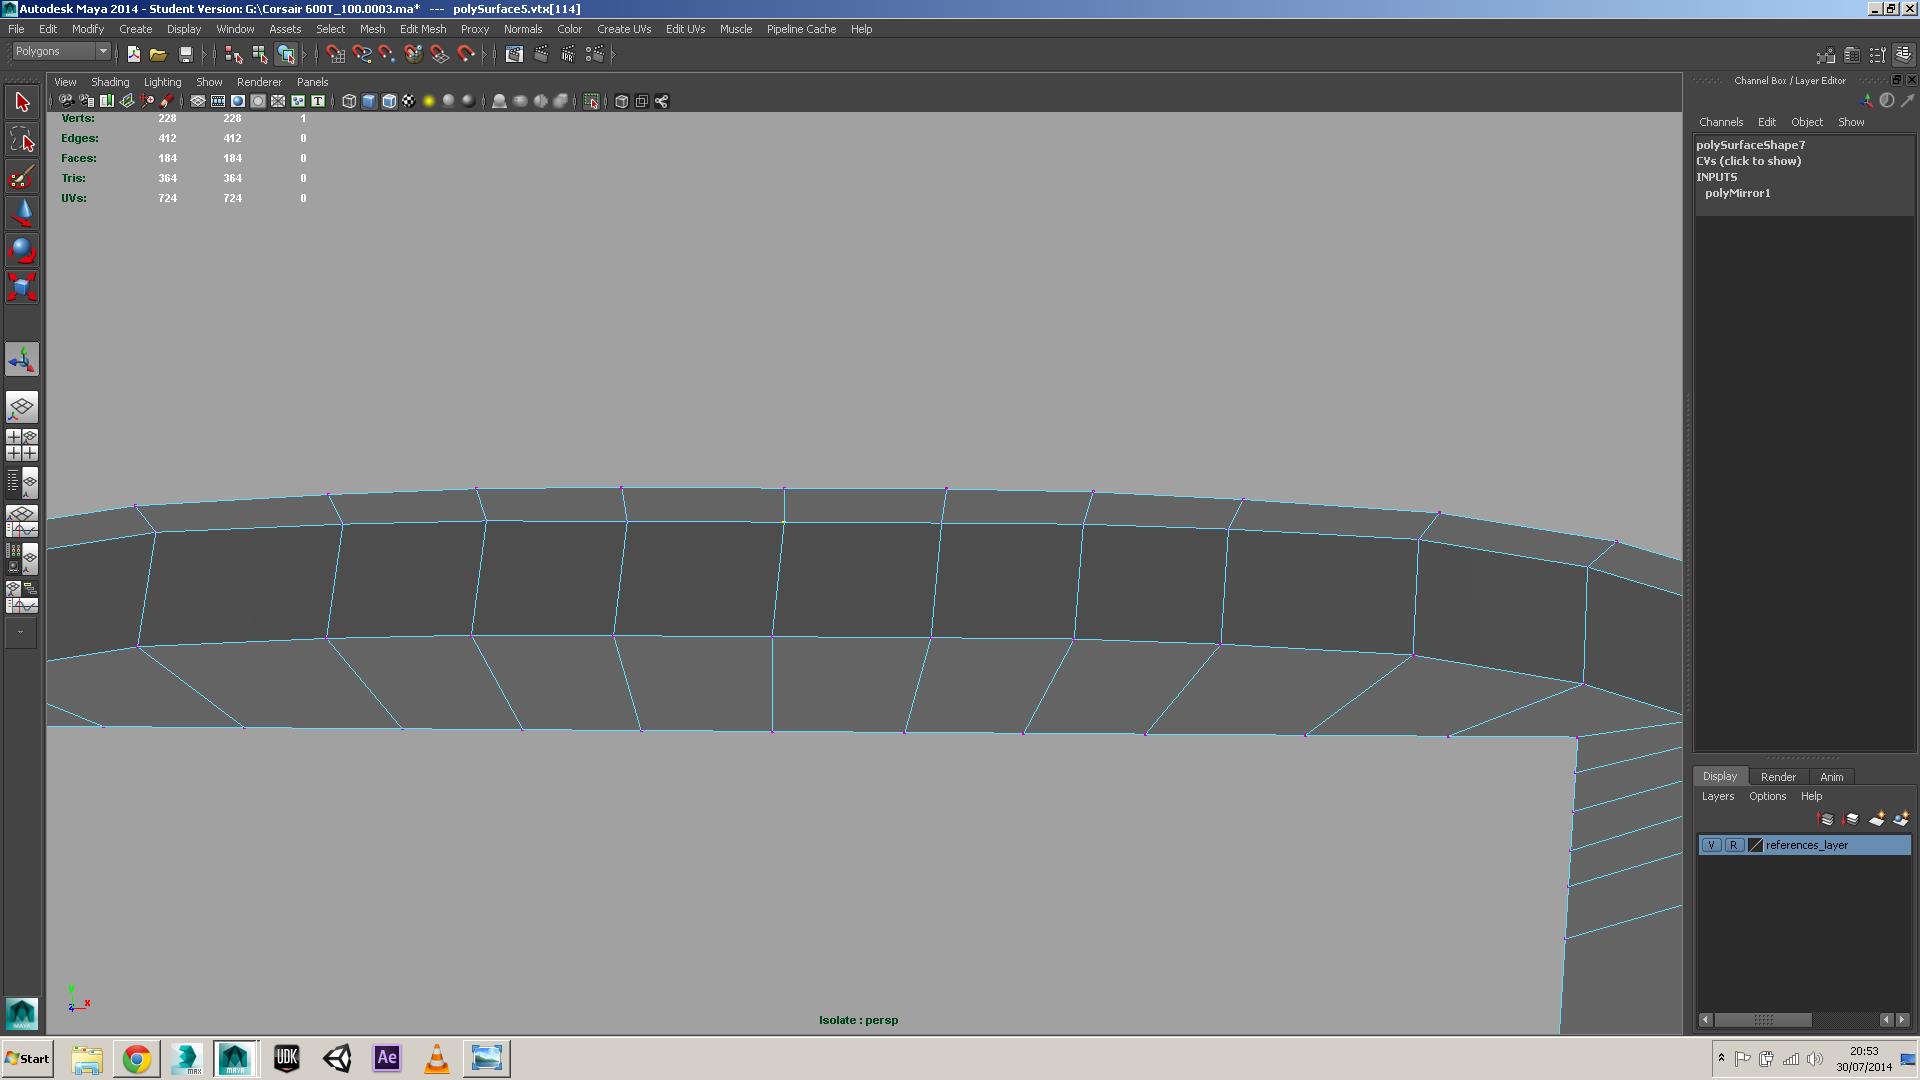Screen dimensions: 1920x1080
Task: Open the panel Shading menu
Action: coord(110,82)
